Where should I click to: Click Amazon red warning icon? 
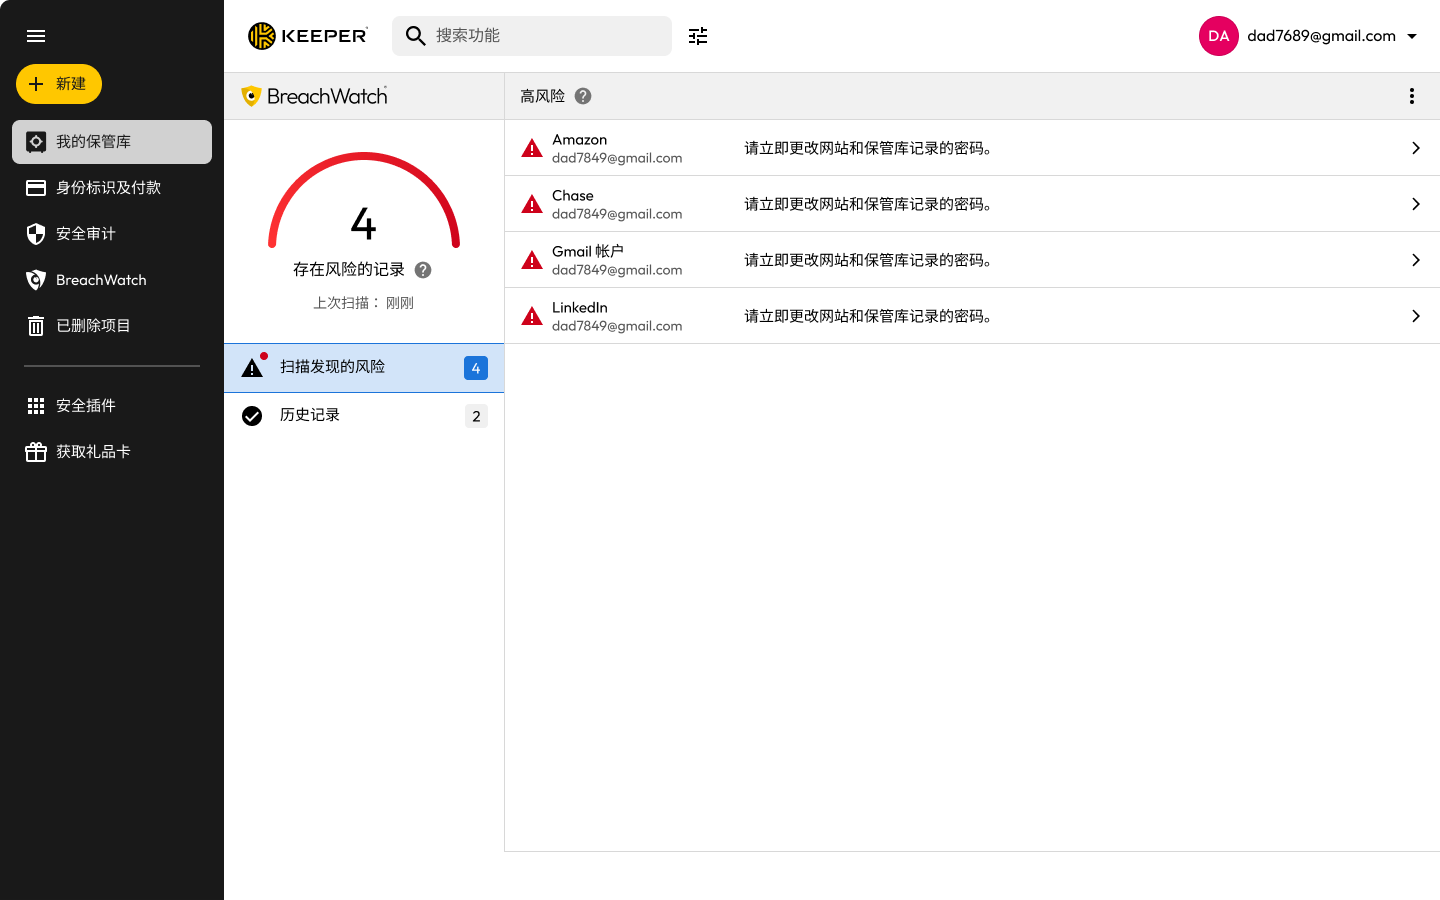coord(532,149)
